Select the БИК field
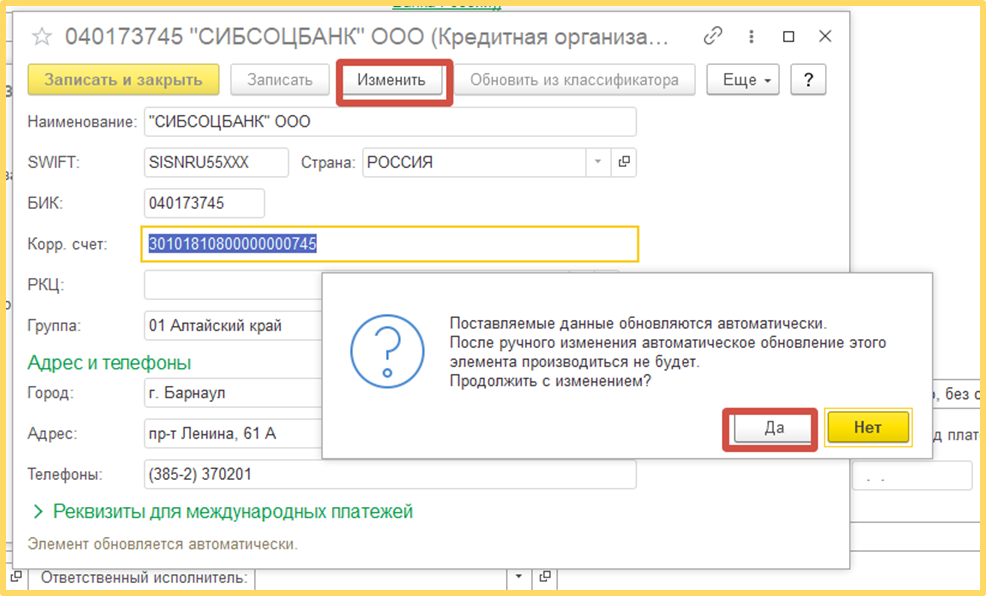The image size is (986, 596). pos(204,203)
